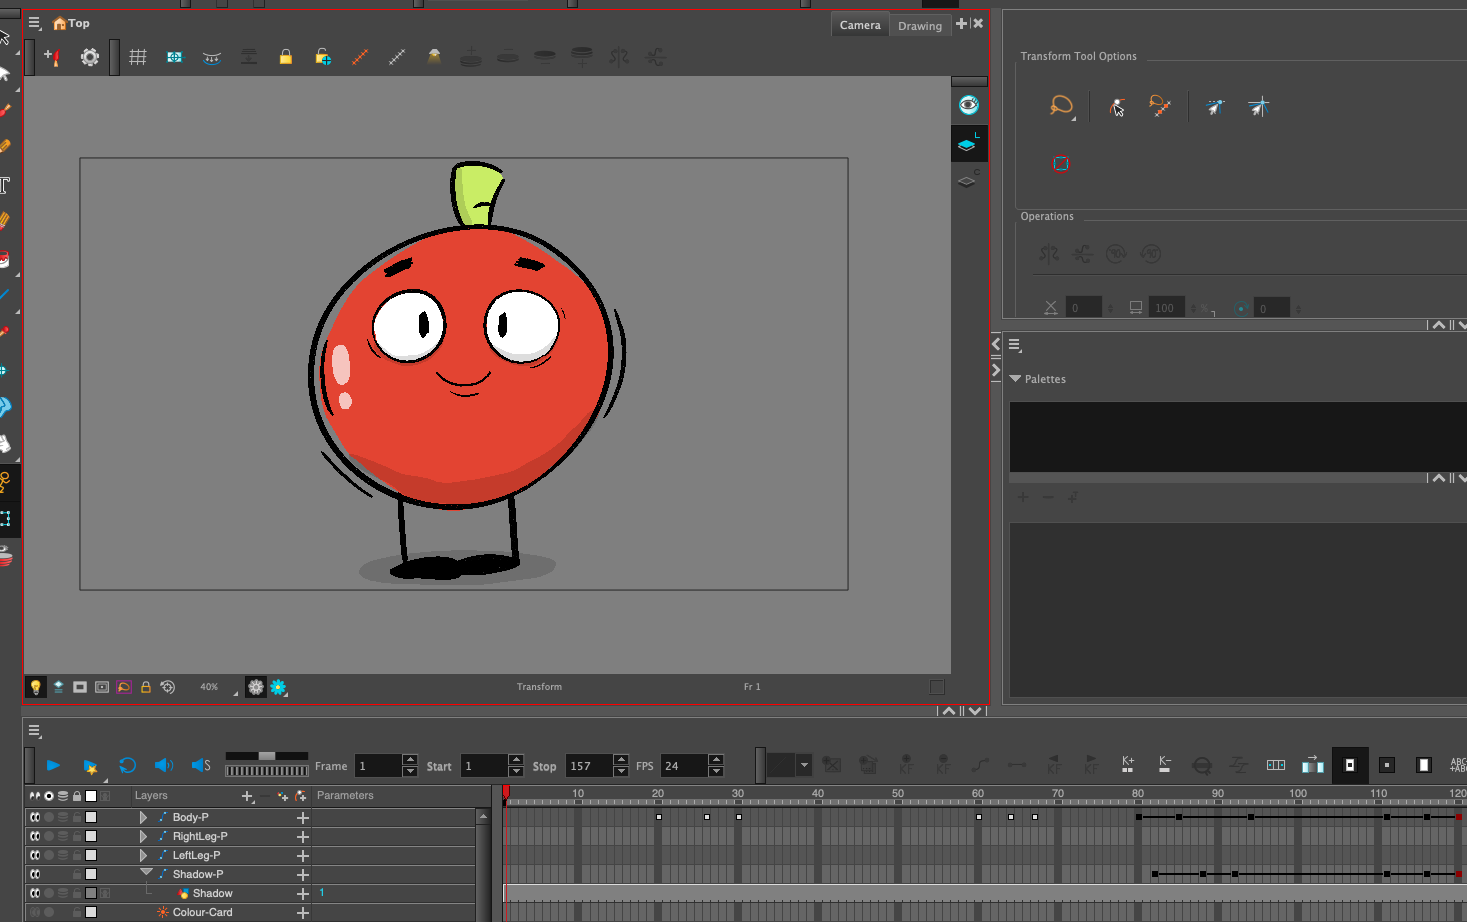This screenshot has width=1467, height=922.
Task: Collapse the Shadow-P layer
Action: pos(146,873)
